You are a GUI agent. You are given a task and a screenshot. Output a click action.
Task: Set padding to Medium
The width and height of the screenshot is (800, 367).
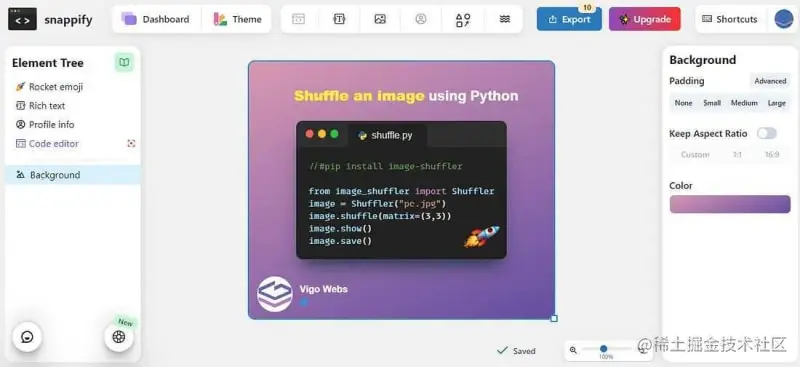(744, 103)
